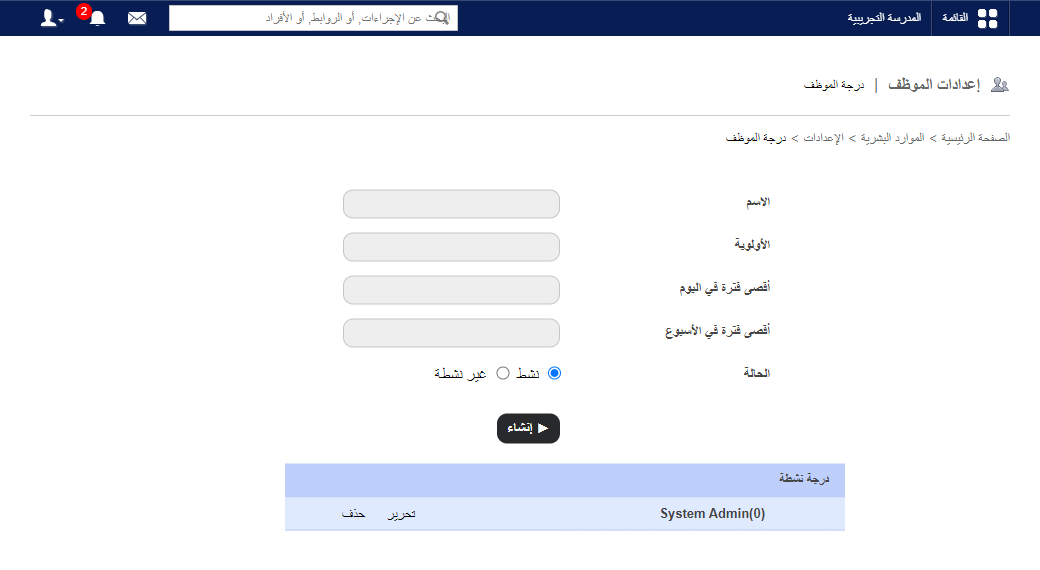Click the search magnifier icon
Image resolution: width=1040 pixels, height=570 pixels.
click(x=442, y=18)
